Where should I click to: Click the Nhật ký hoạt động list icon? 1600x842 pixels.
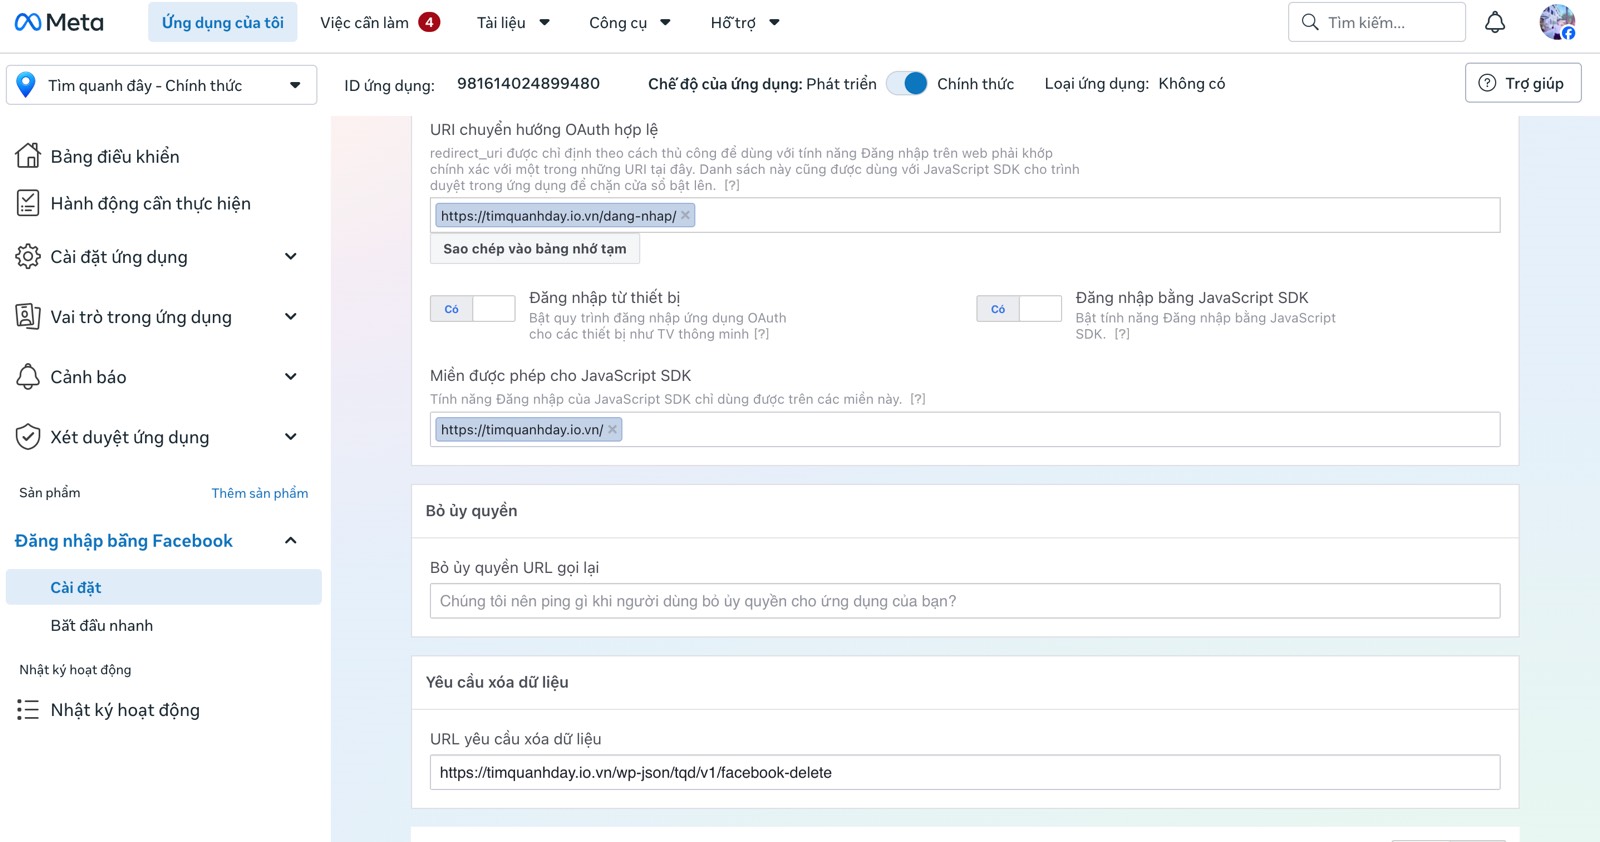point(28,710)
